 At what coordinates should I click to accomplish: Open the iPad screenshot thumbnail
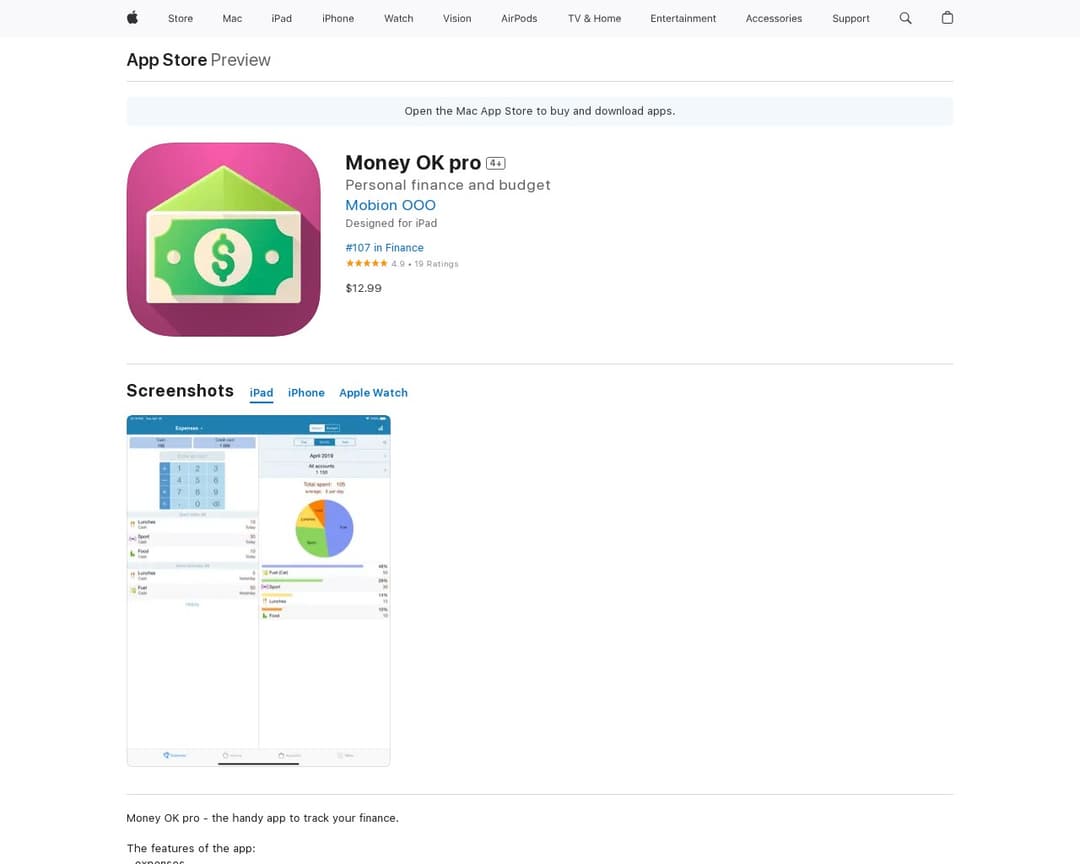(258, 590)
